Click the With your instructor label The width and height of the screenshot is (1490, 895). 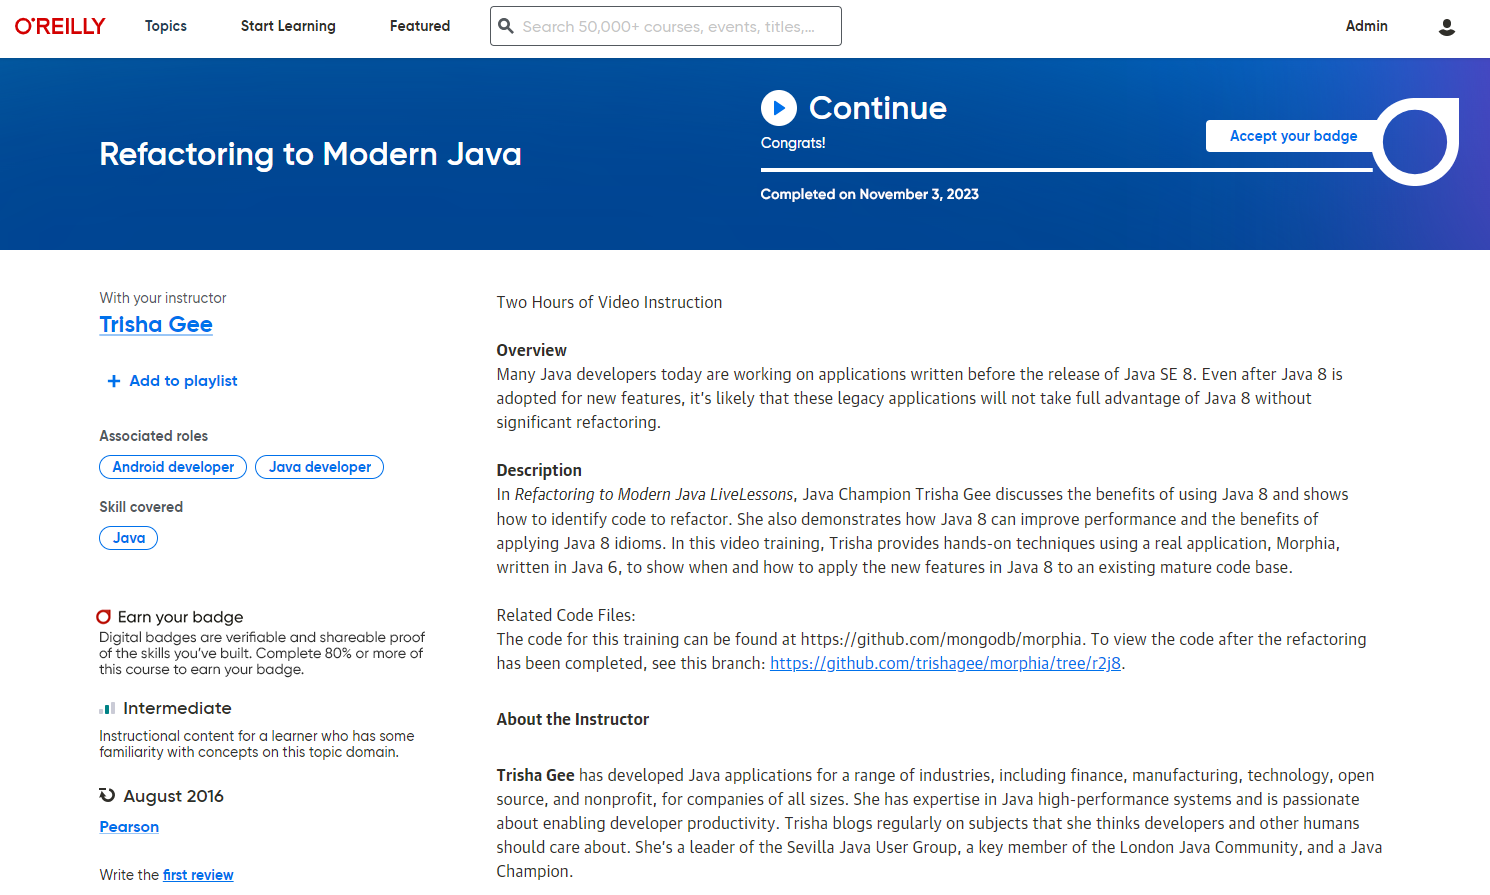tap(163, 298)
